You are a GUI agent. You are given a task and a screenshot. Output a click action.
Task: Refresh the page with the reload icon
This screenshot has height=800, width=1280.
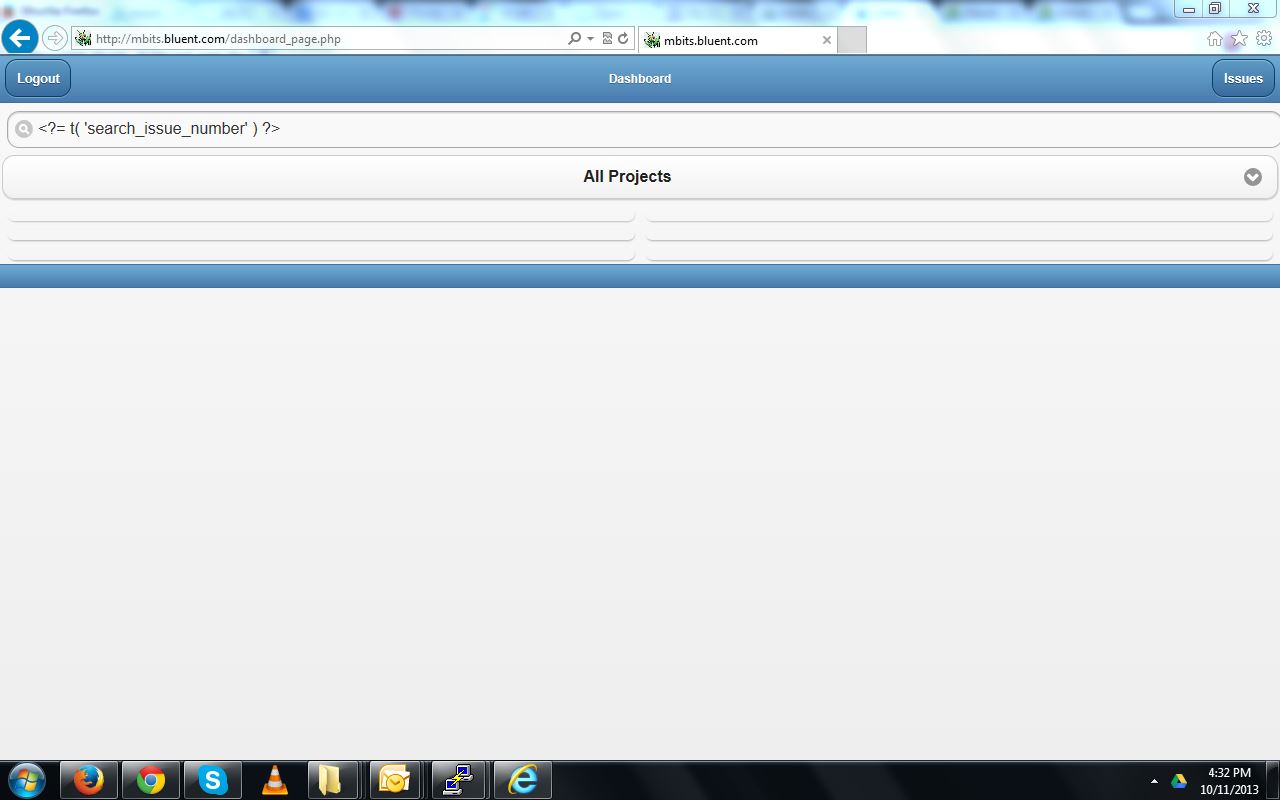tap(623, 39)
